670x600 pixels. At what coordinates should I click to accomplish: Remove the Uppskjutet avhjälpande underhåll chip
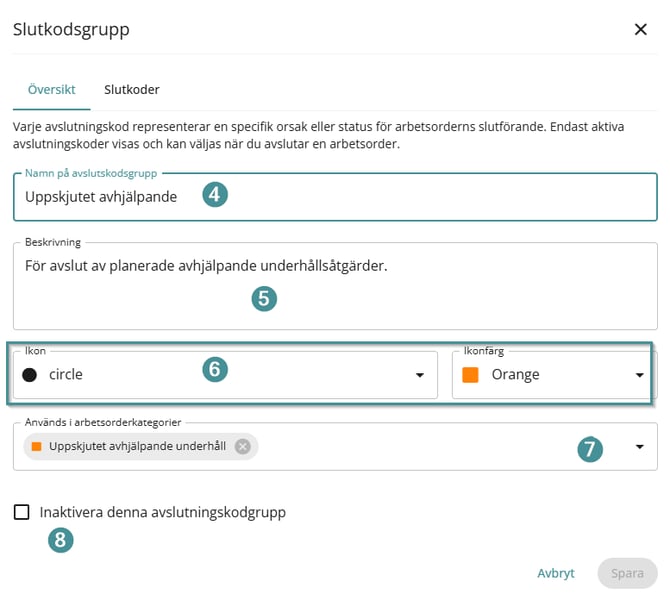243,447
